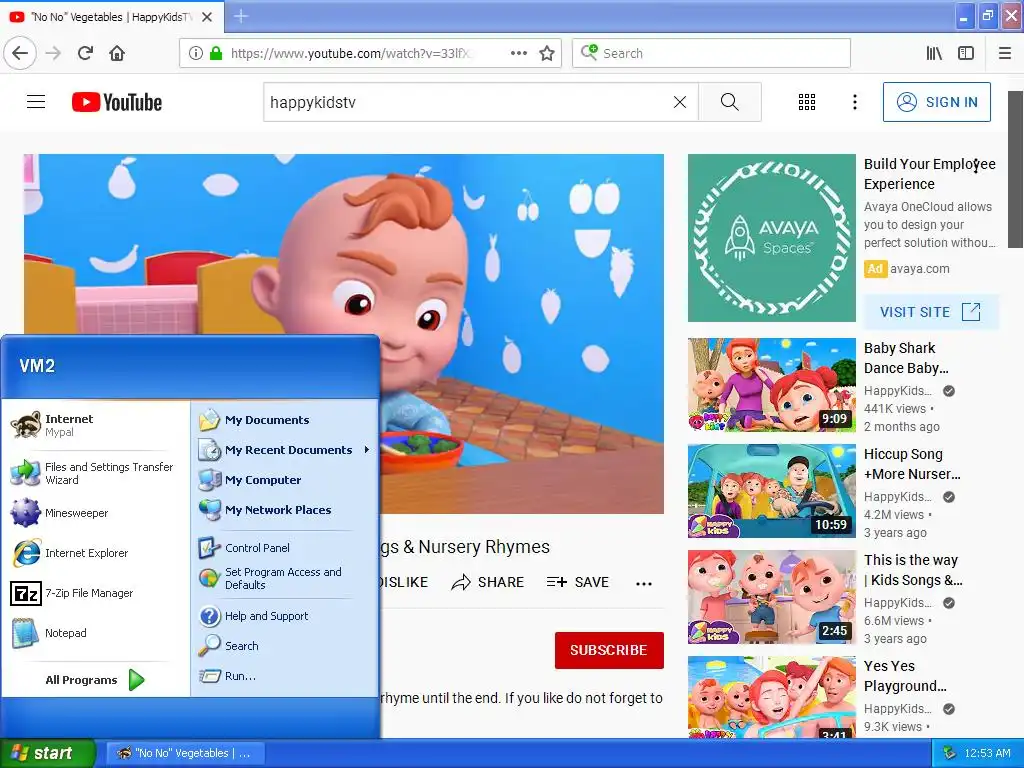Open the YouTube apps grid icon
This screenshot has width=1024, height=768.
click(x=807, y=102)
